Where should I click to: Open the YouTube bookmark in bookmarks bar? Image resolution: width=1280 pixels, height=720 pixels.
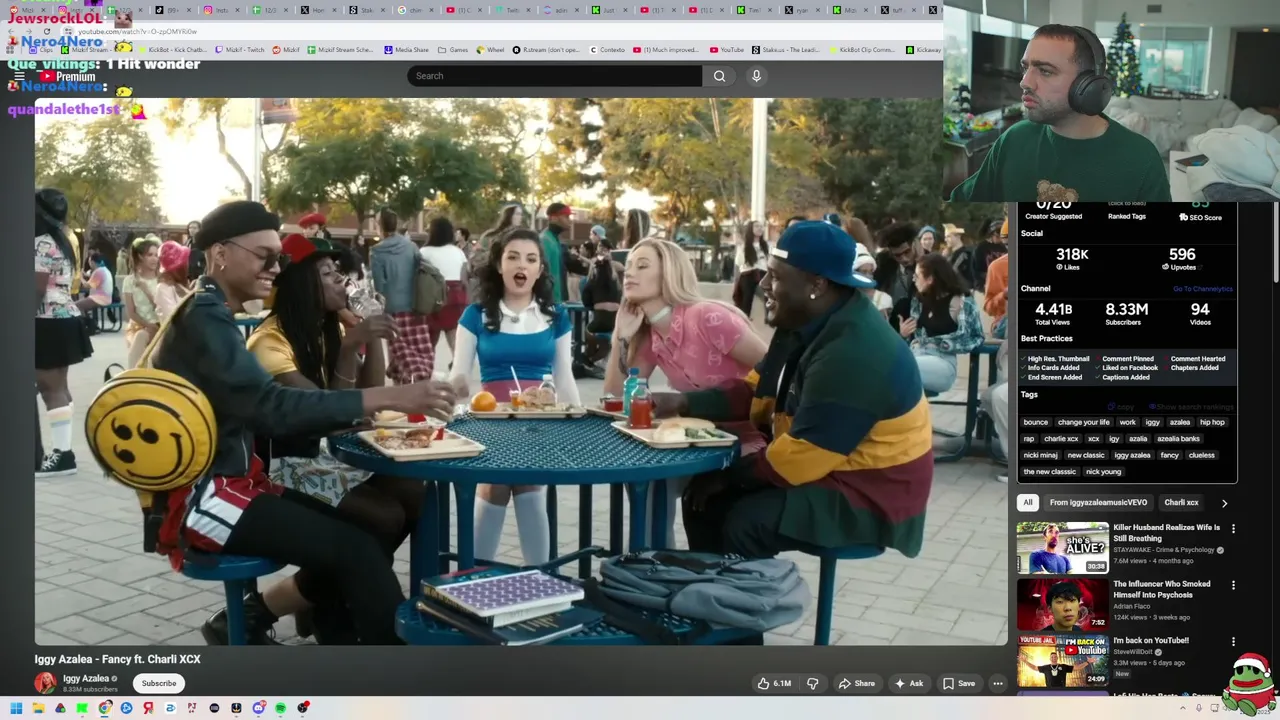727,49
